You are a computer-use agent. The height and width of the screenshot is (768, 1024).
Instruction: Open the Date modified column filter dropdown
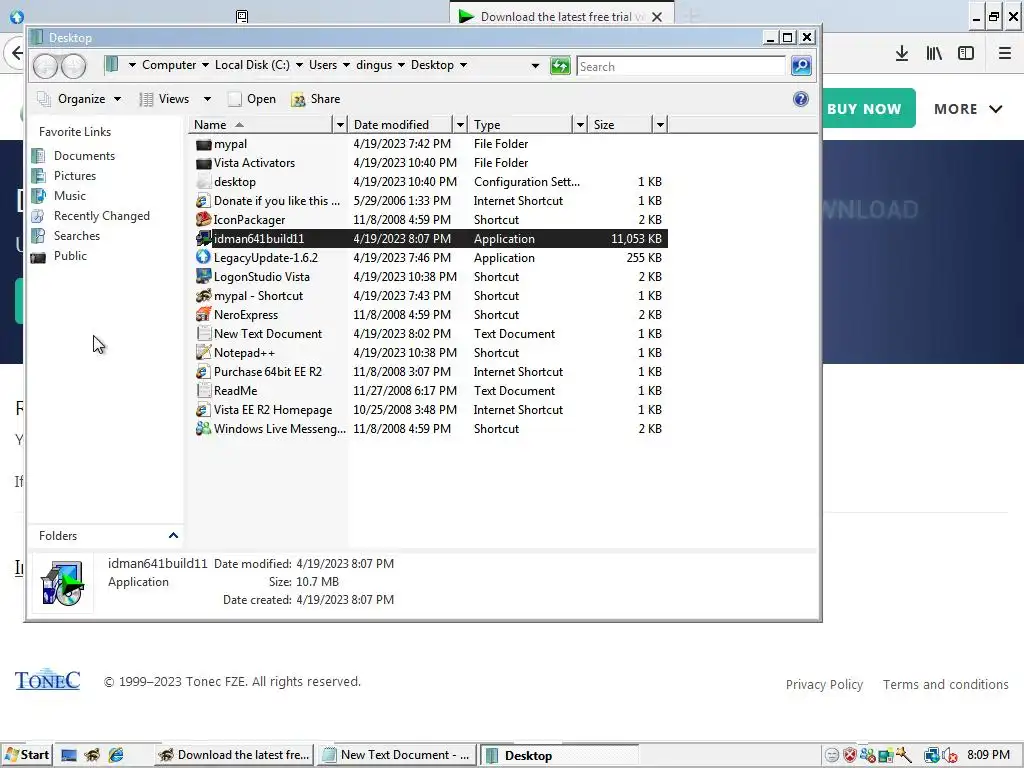[460, 125]
